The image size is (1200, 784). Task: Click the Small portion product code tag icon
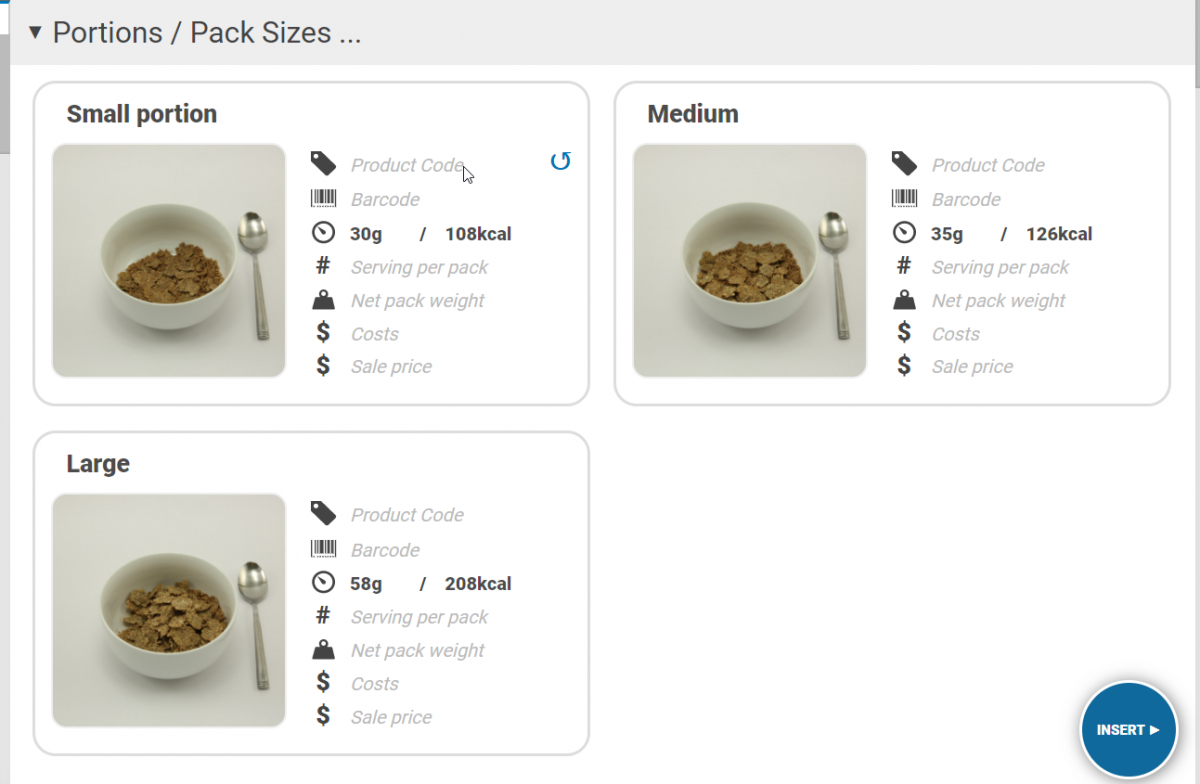click(323, 163)
